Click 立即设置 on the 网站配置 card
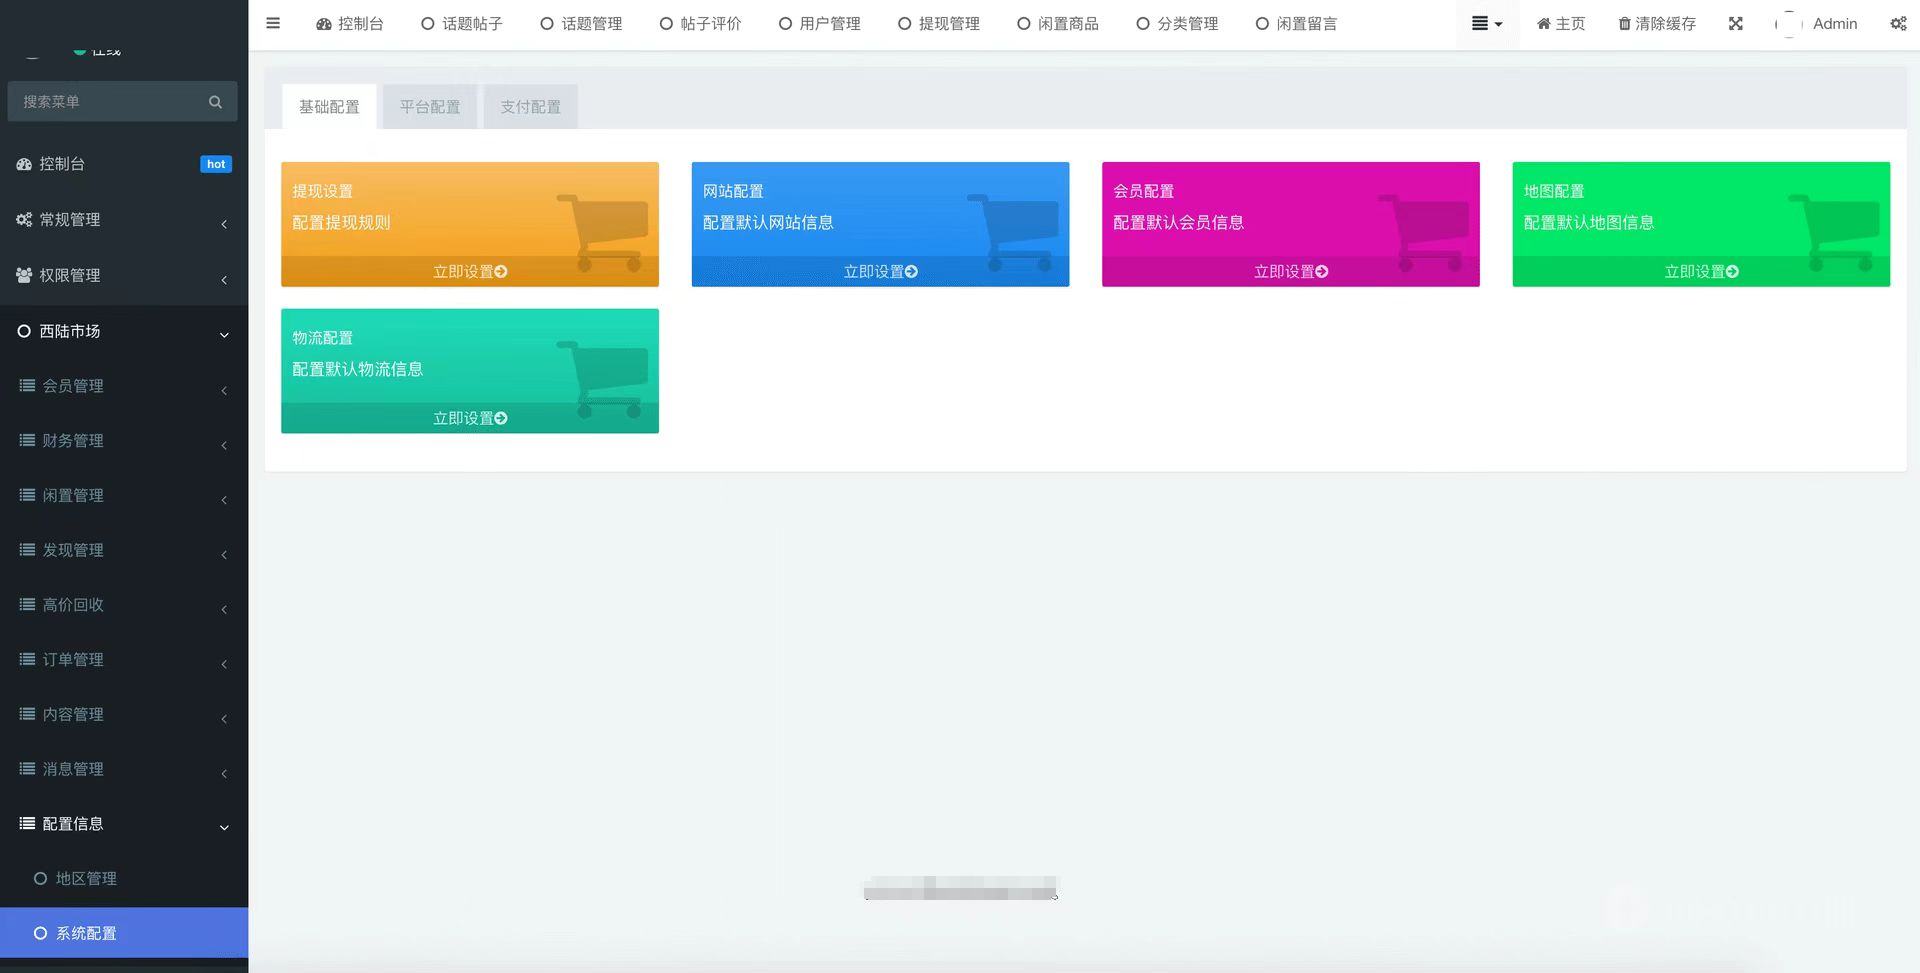1920x973 pixels. pyautogui.click(x=880, y=271)
